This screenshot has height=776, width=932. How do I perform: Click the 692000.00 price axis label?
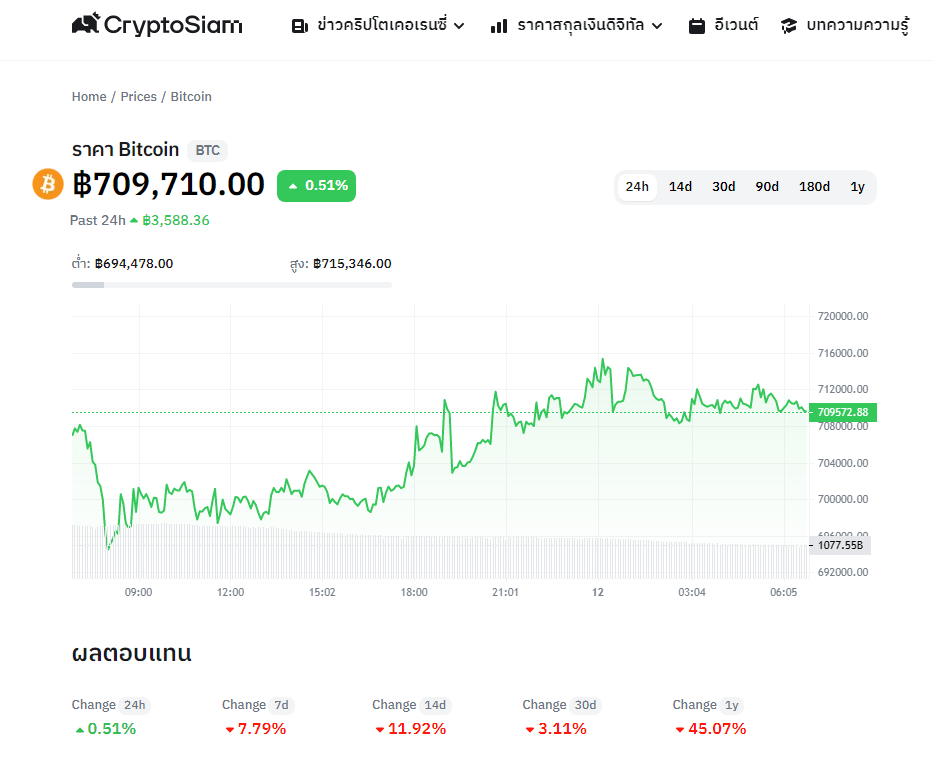click(843, 572)
